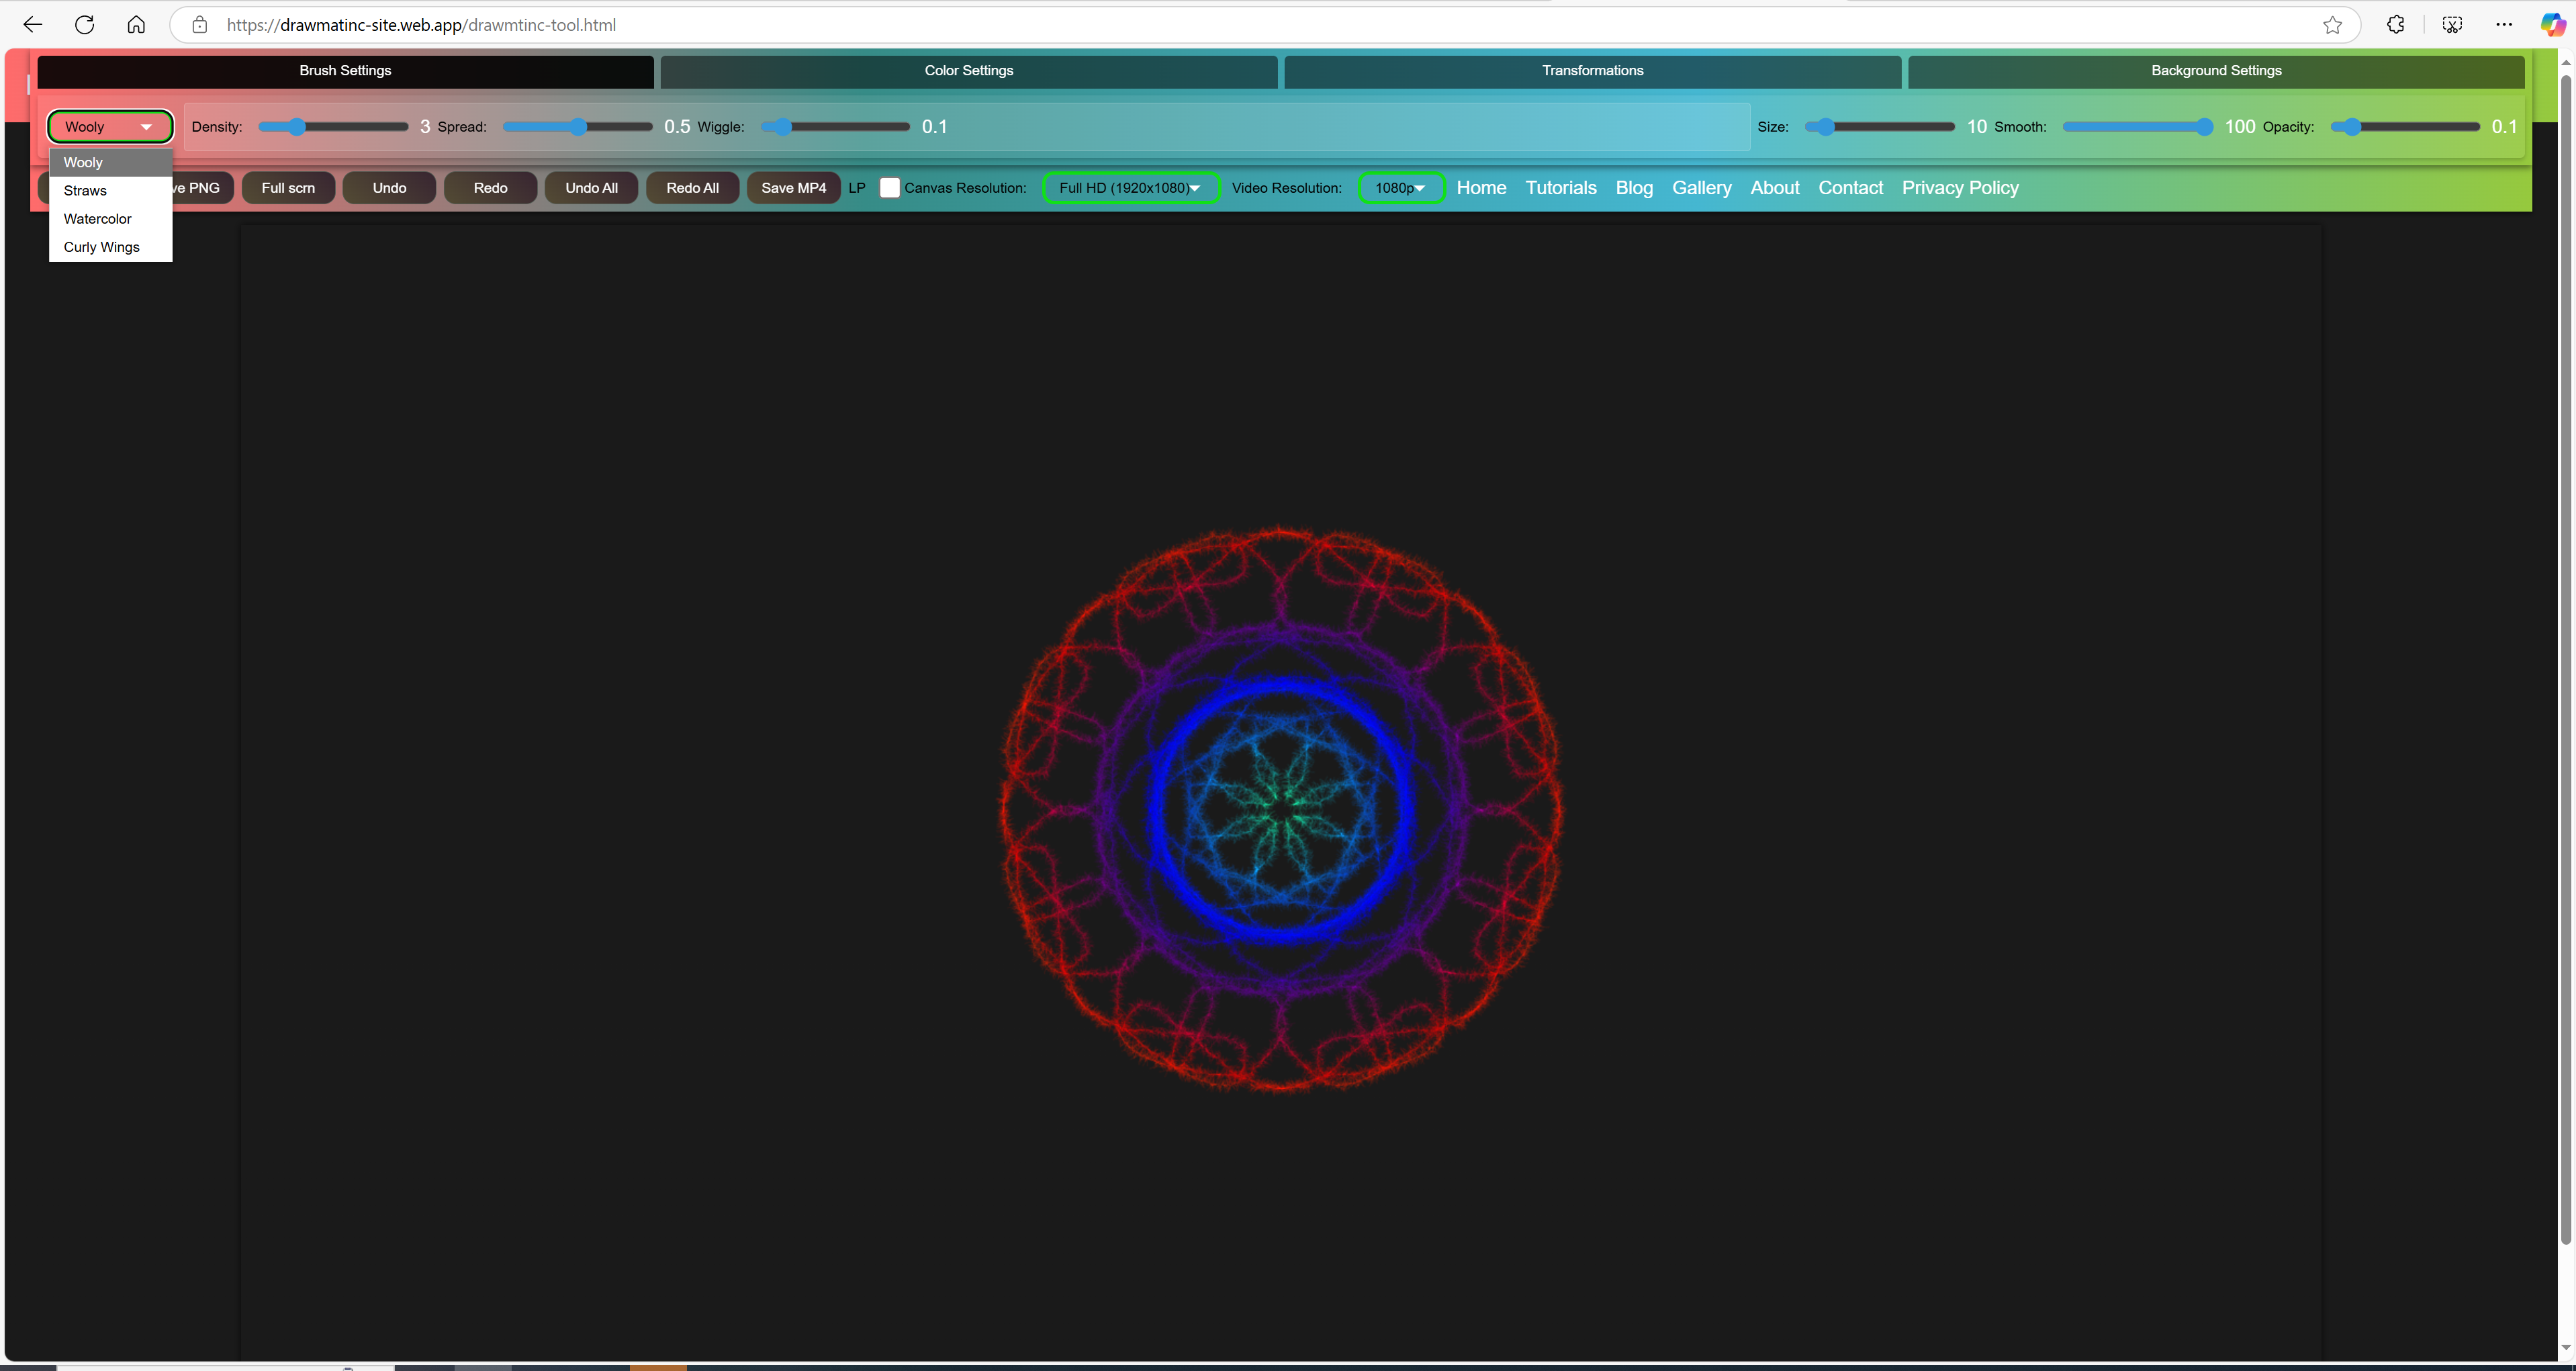2576x1371 pixels.
Task: Adjust the Smooth slider
Action: pos(2137,127)
